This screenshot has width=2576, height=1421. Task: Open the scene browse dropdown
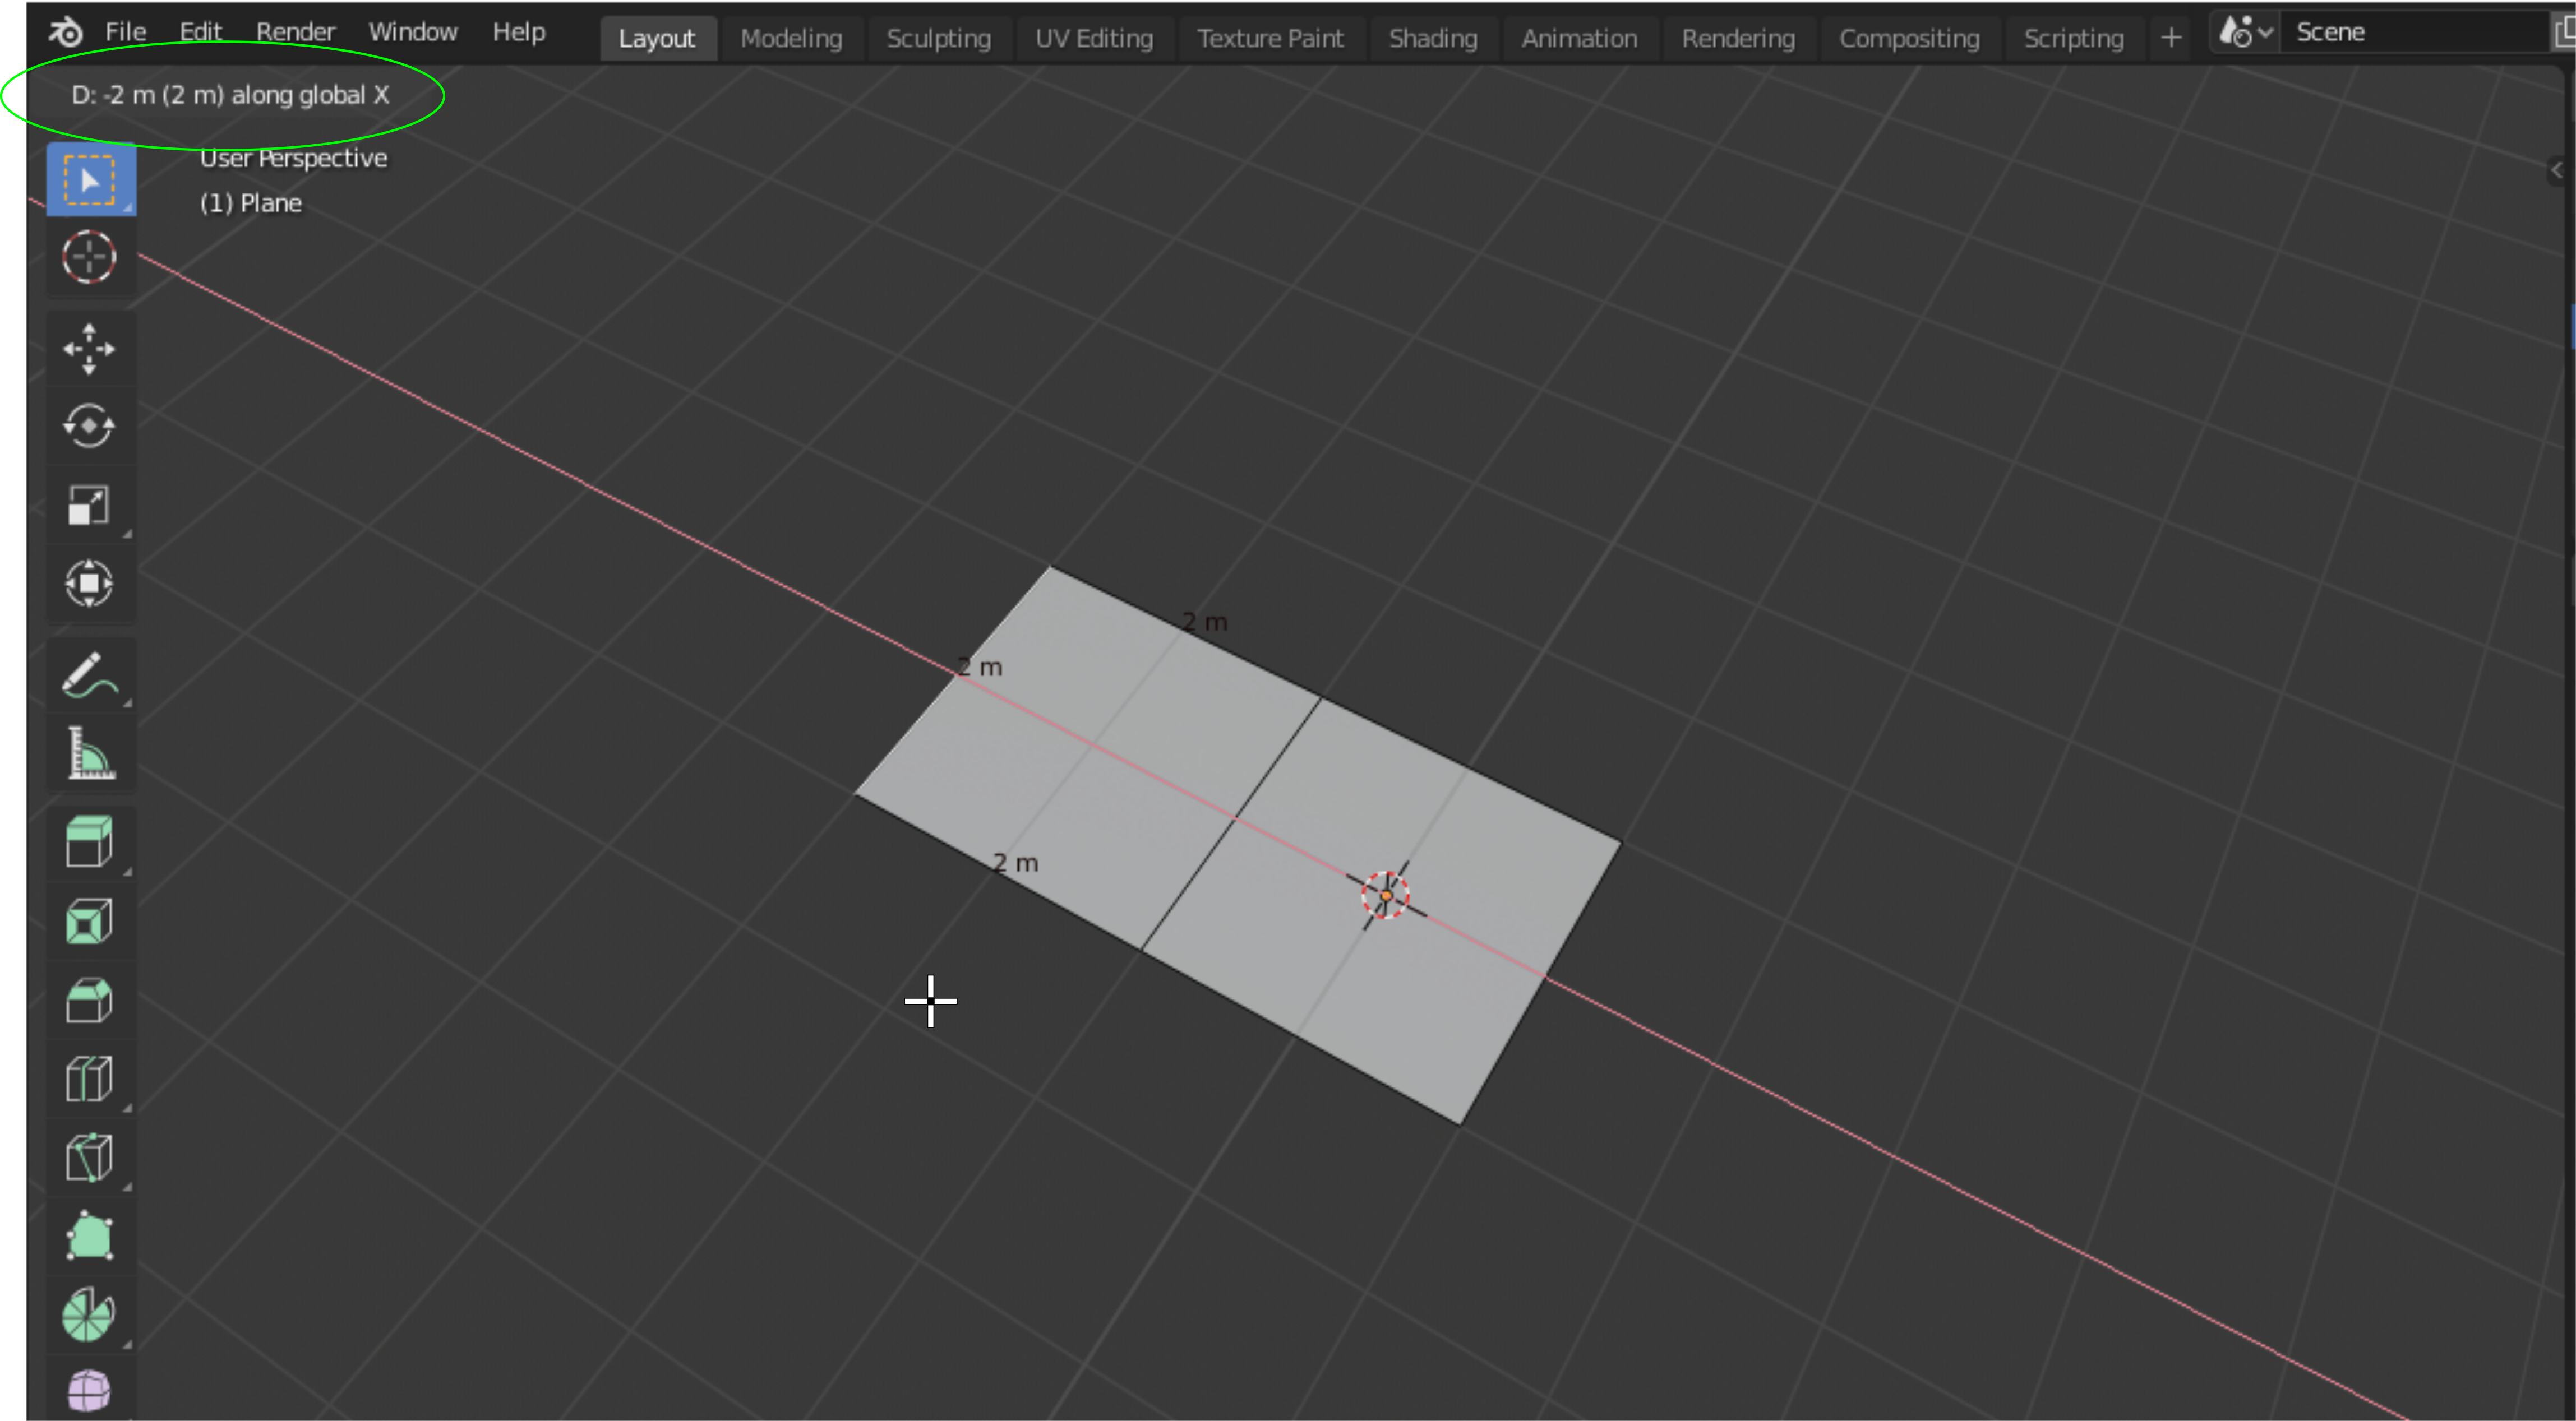click(x=2245, y=33)
